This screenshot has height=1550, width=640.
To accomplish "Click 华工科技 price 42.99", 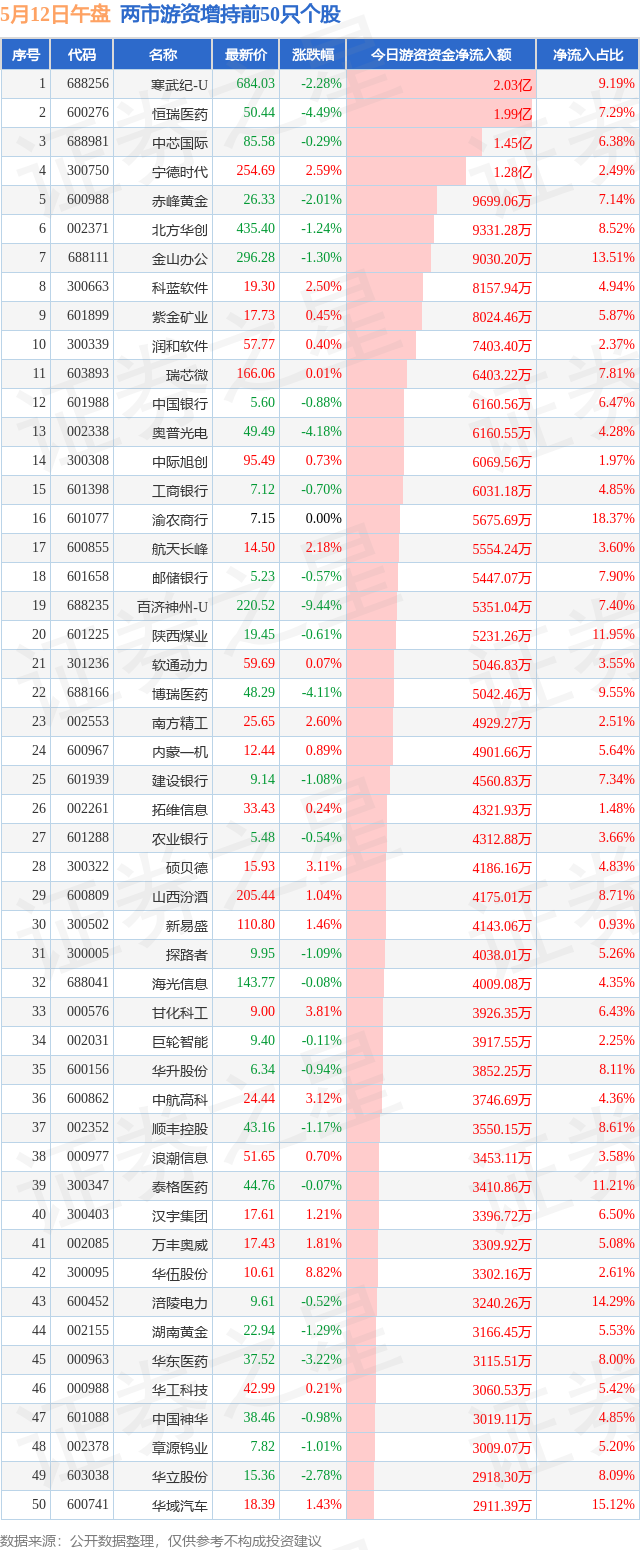I will 258,1389.
